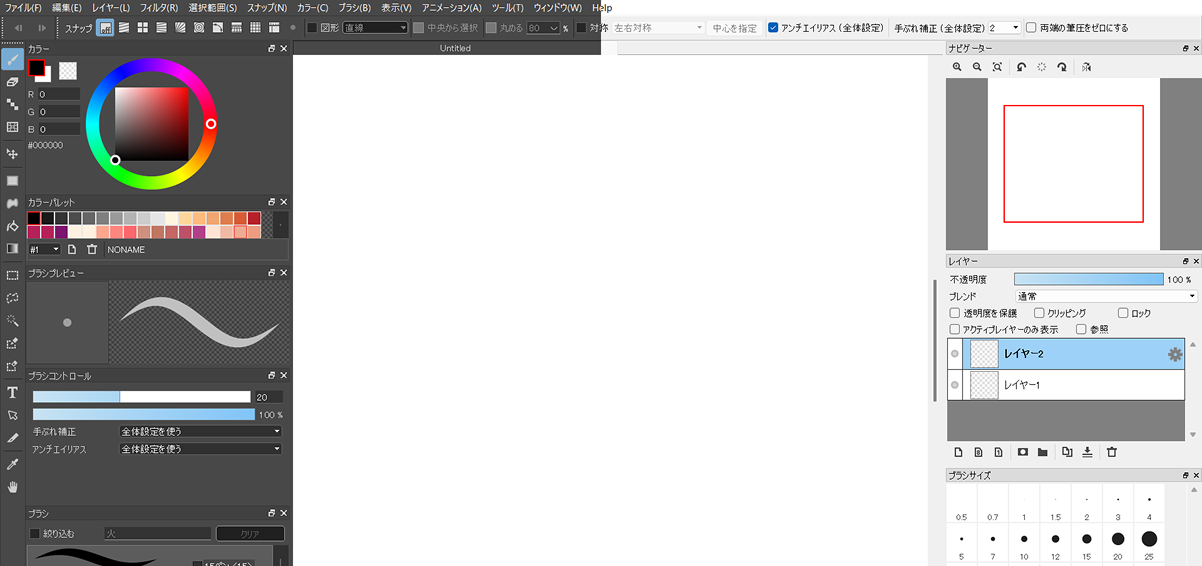Viewport: 1202px width, 566px height.
Task: Enable the クリッピング (clipping) checkbox
Action: [x=1039, y=313]
